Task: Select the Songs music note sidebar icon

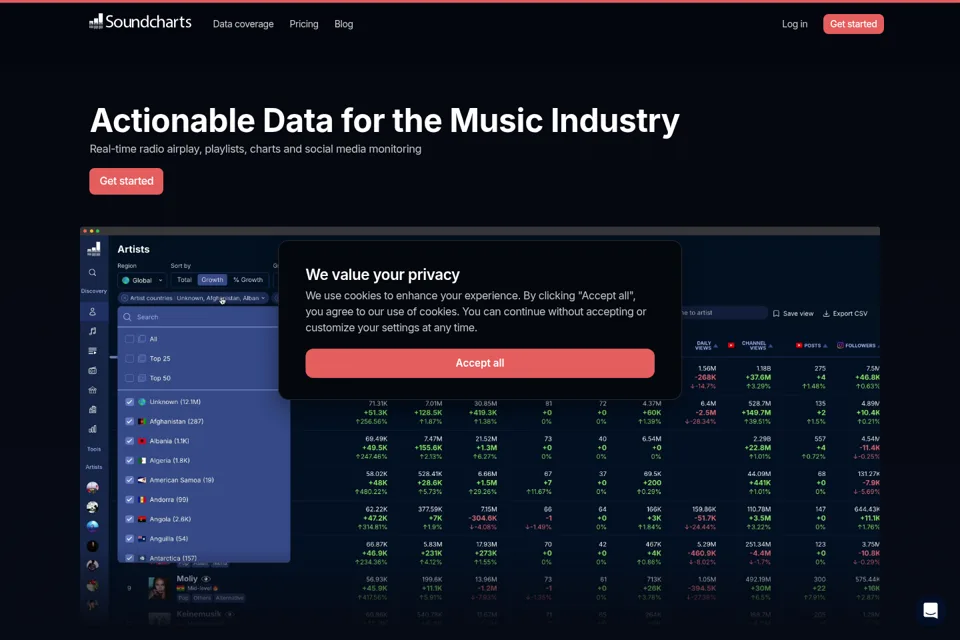Action: (x=92, y=331)
